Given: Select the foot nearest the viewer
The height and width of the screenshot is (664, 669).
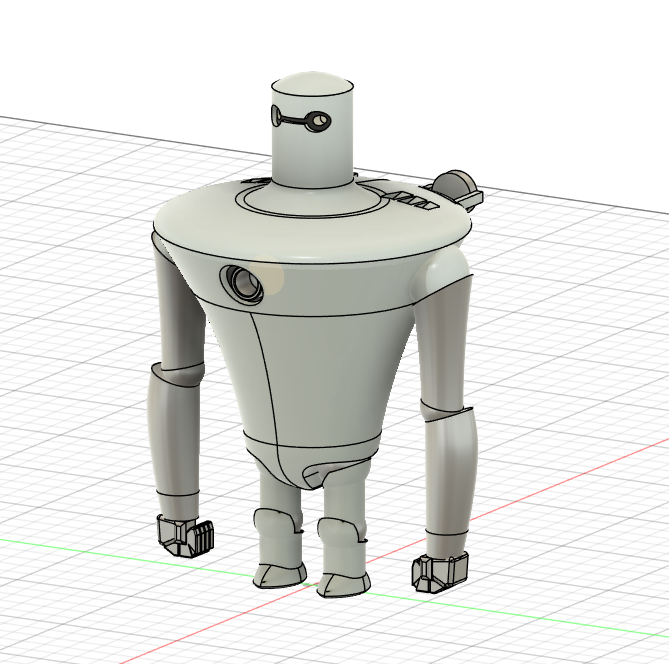Looking at the screenshot, I should point(343,584).
